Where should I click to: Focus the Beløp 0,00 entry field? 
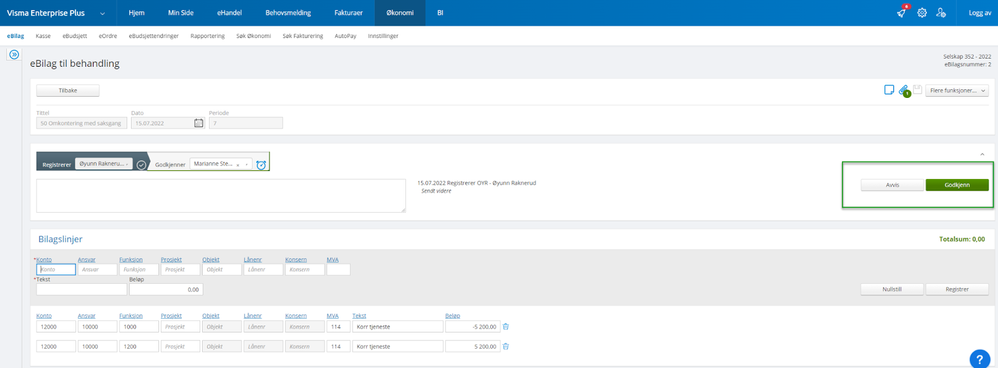click(166, 289)
